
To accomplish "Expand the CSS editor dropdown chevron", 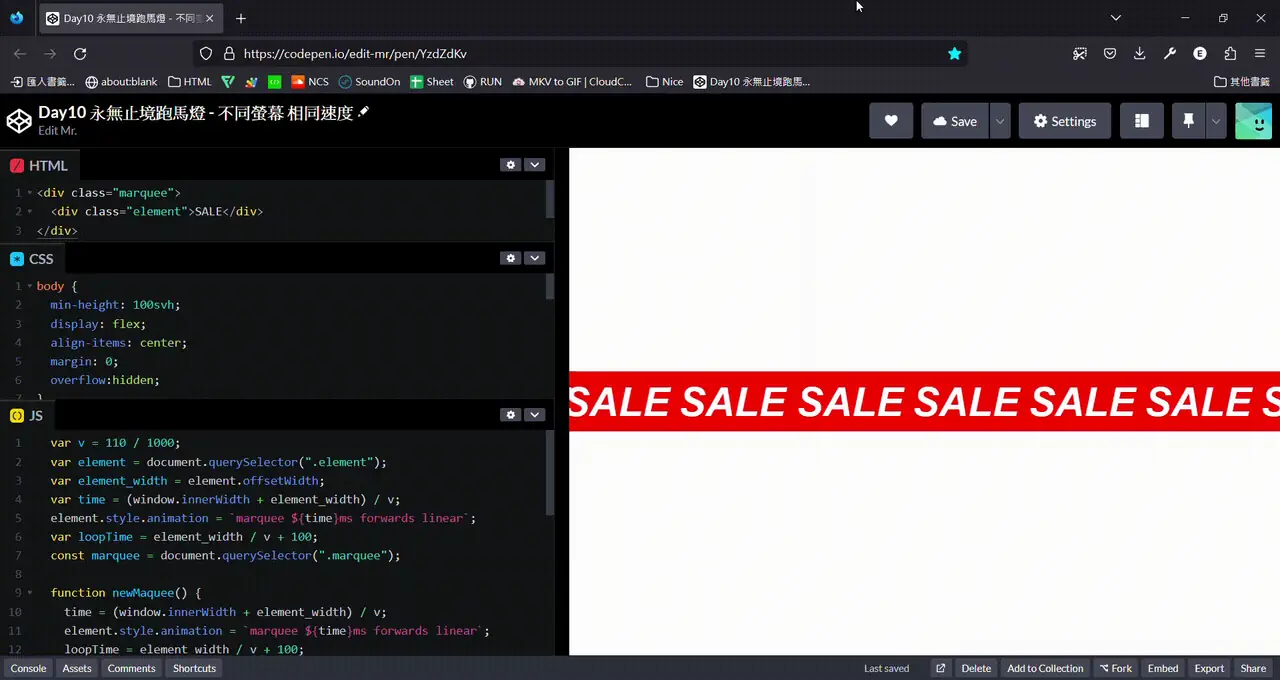I will (535, 258).
